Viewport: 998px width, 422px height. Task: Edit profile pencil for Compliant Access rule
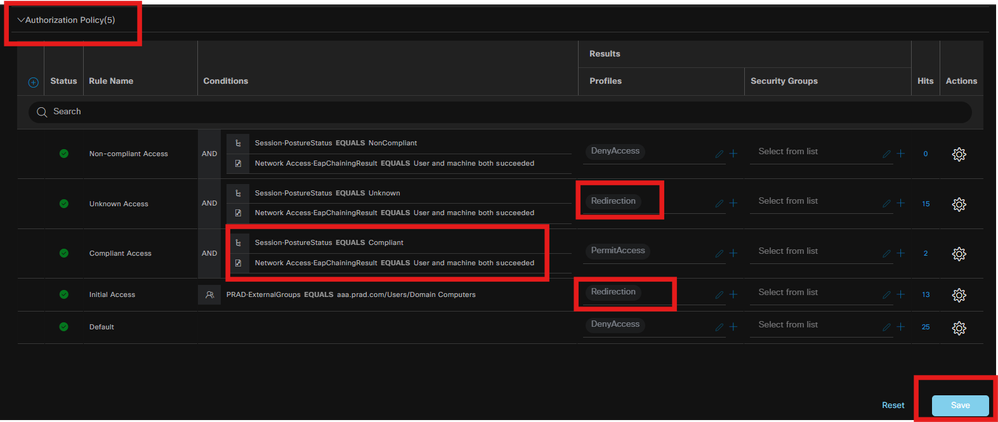click(x=719, y=253)
